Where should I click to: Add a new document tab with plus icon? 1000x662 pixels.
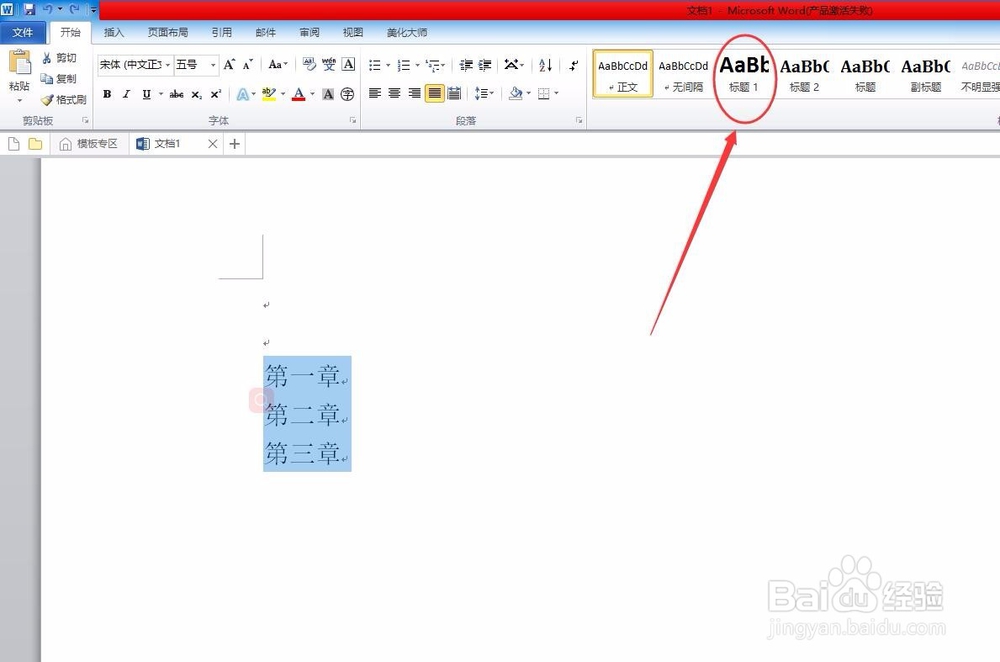[235, 144]
